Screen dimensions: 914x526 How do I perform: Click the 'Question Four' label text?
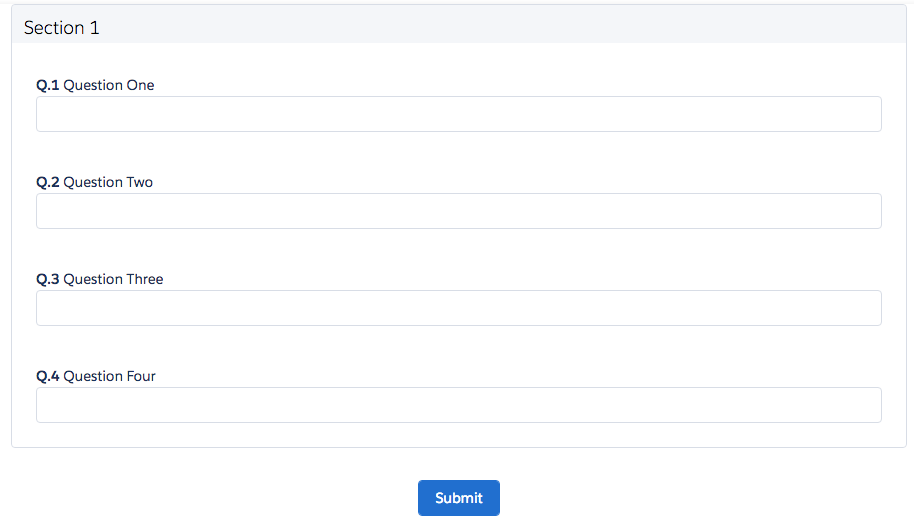pos(110,376)
